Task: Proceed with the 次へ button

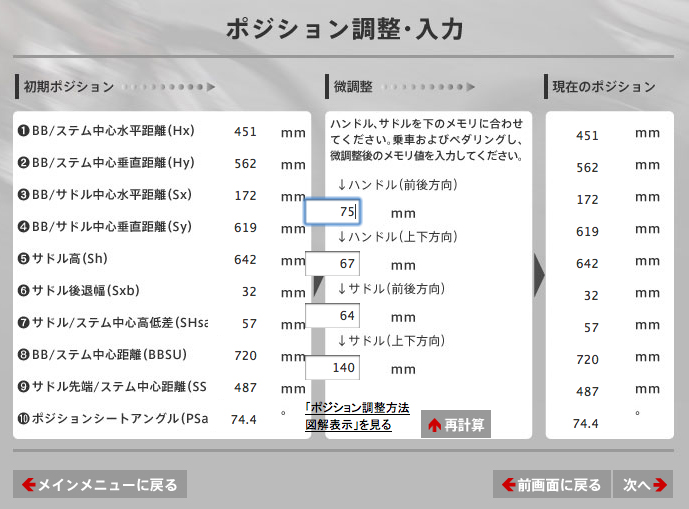Action: pos(643,484)
